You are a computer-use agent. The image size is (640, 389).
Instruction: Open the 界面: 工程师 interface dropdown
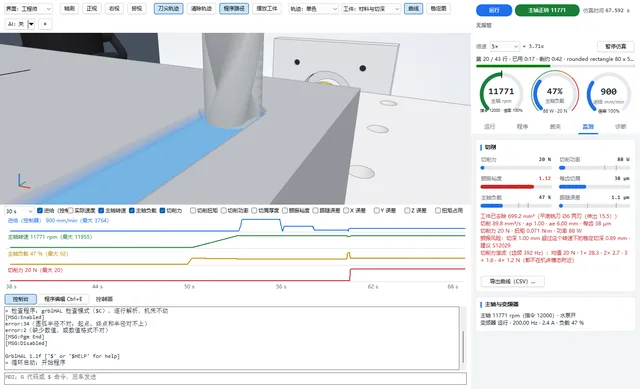[x=29, y=9]
